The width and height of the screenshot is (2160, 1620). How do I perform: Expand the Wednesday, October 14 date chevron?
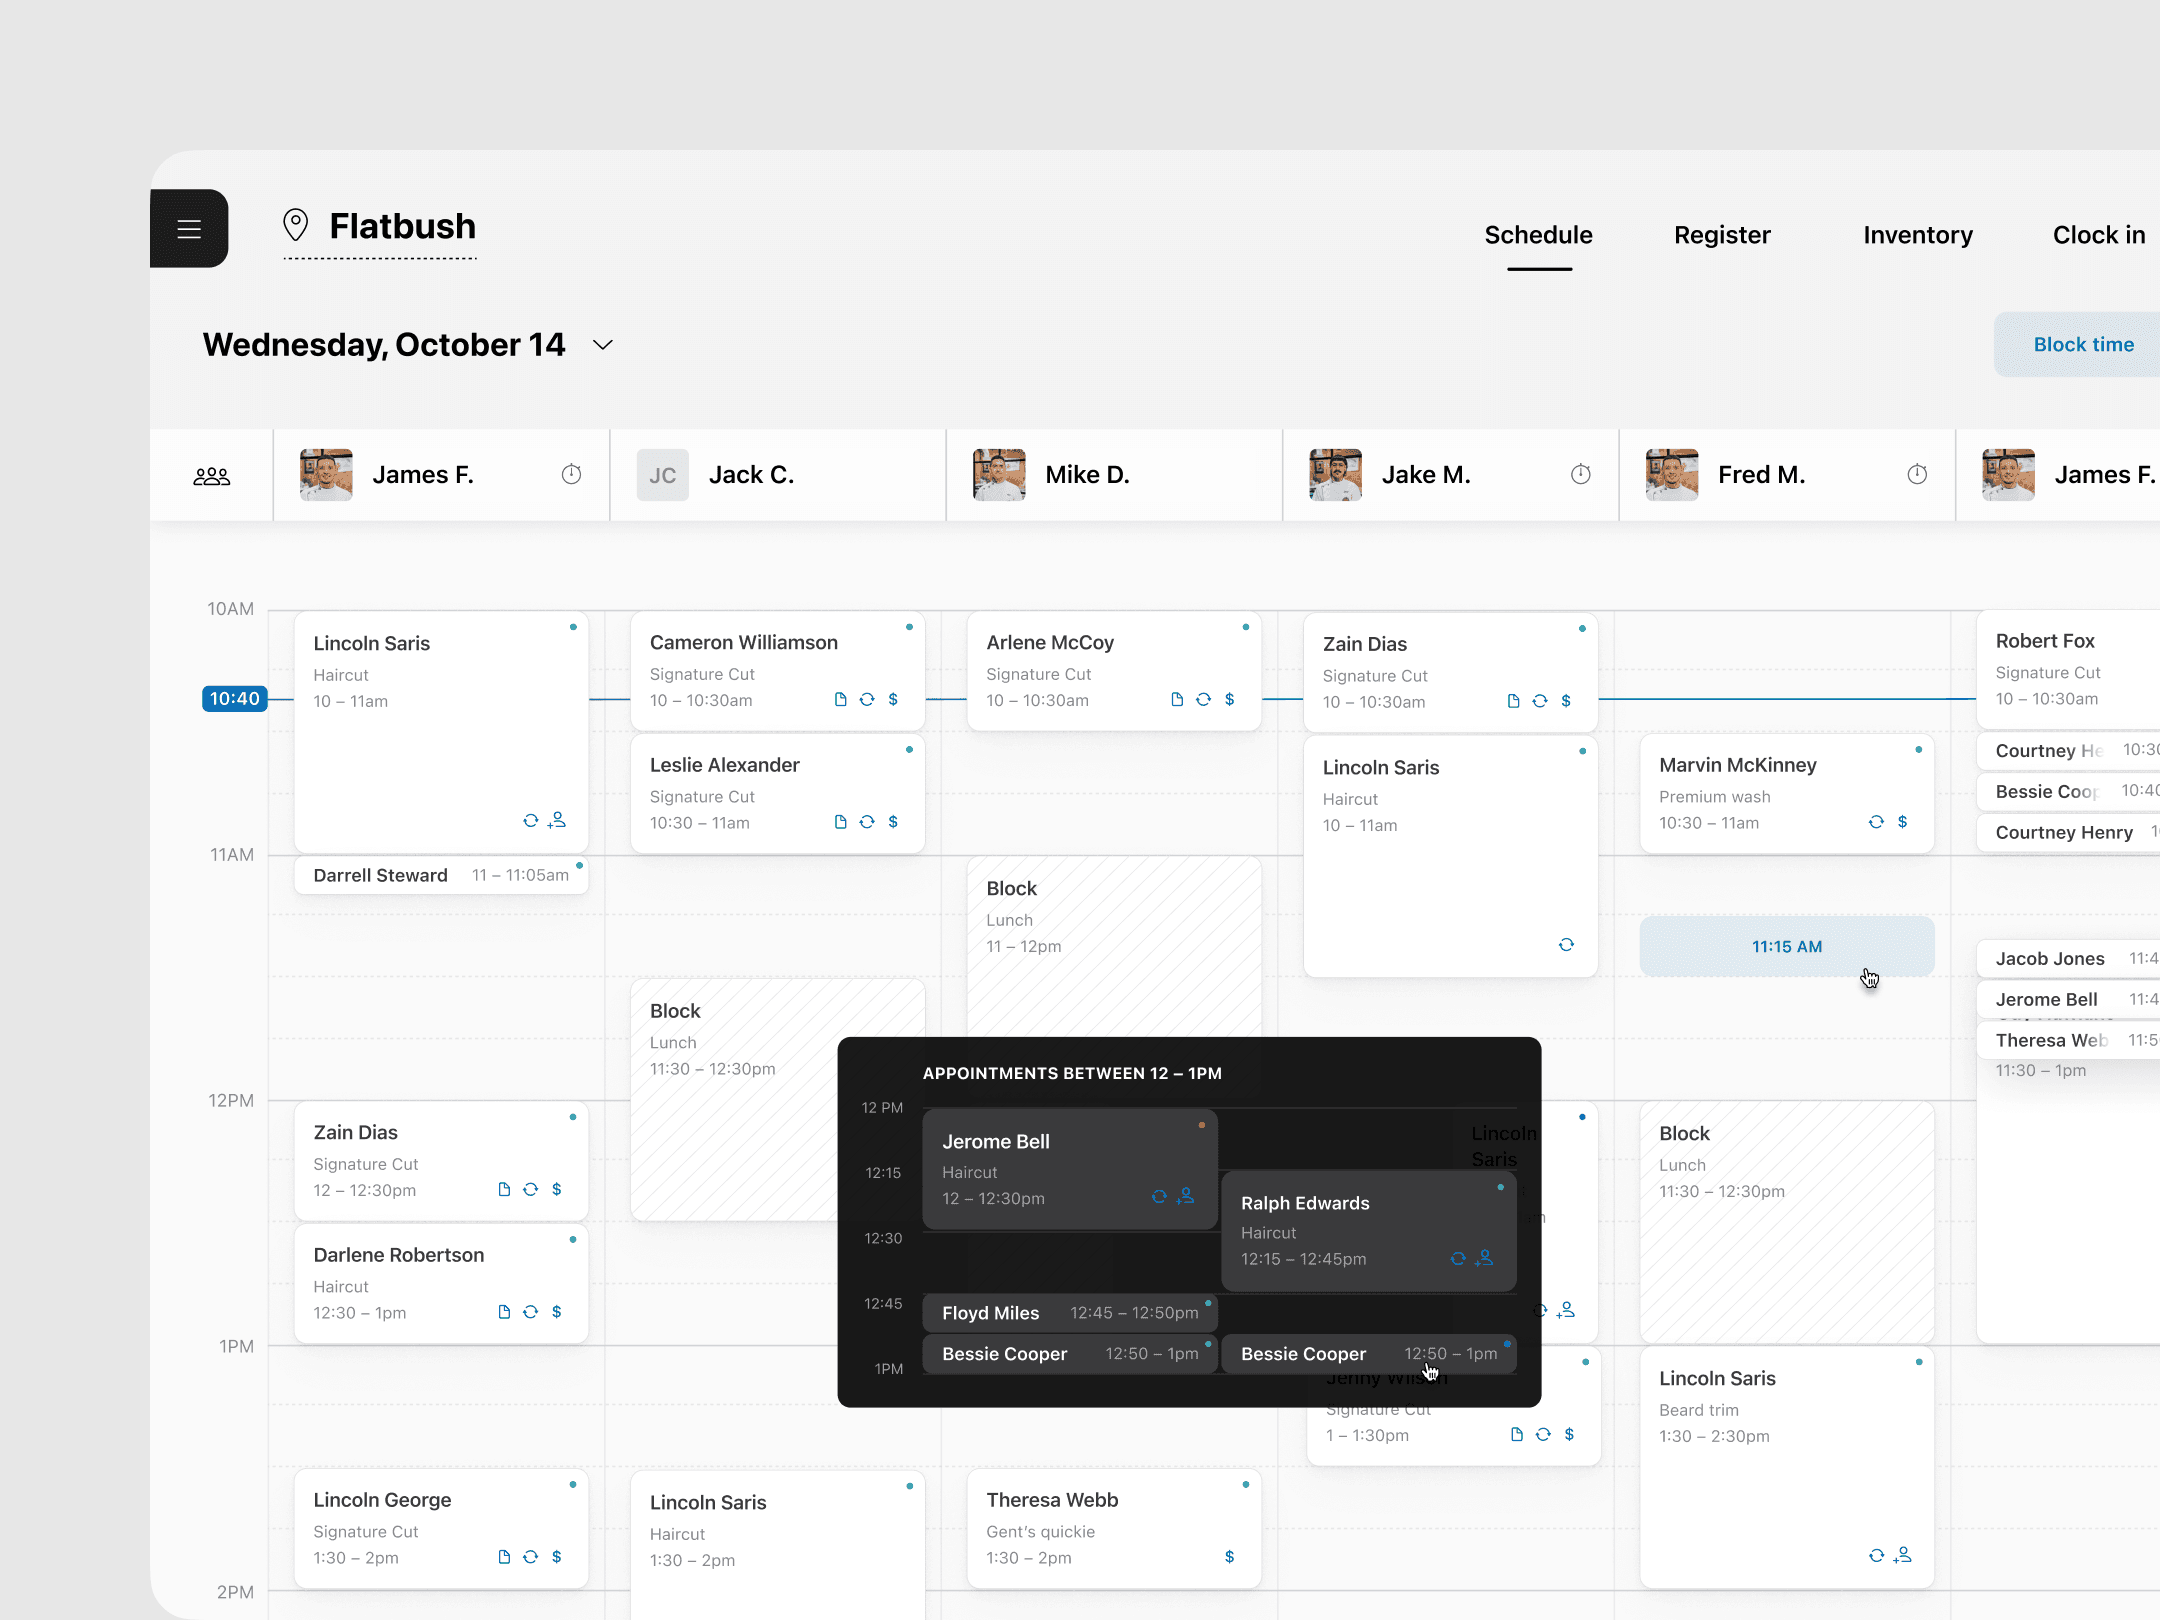[x=602, y=345]
